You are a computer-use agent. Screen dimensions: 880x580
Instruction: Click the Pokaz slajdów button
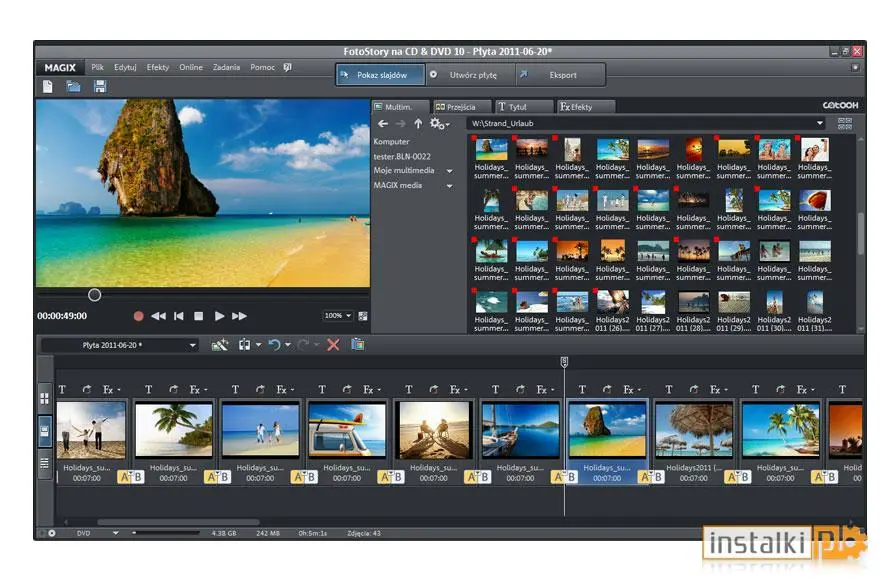tap(380, 75)
